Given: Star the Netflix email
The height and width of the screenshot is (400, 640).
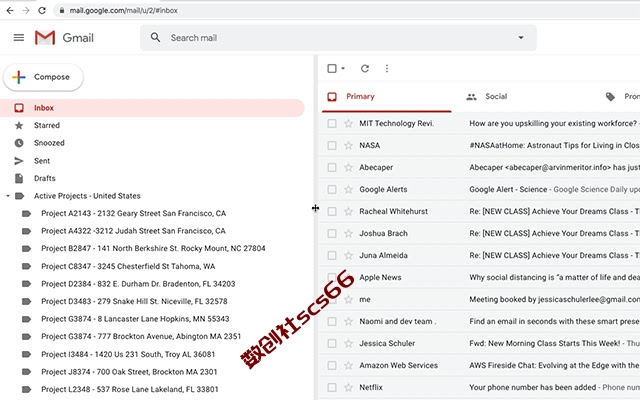Looking at the screenshot, I should tap(348, 387).
